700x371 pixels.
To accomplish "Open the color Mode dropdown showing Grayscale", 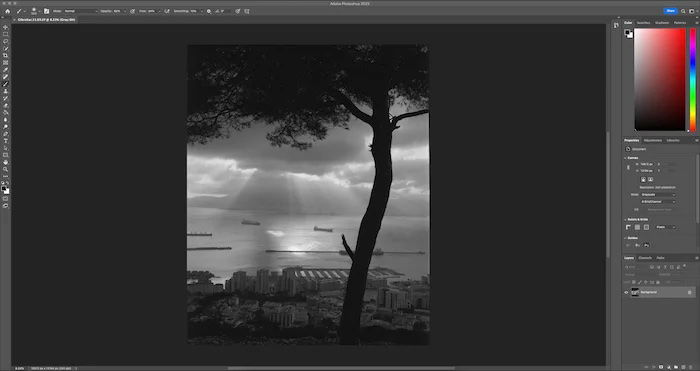I will pyautogui.click(x=658, y=195).
